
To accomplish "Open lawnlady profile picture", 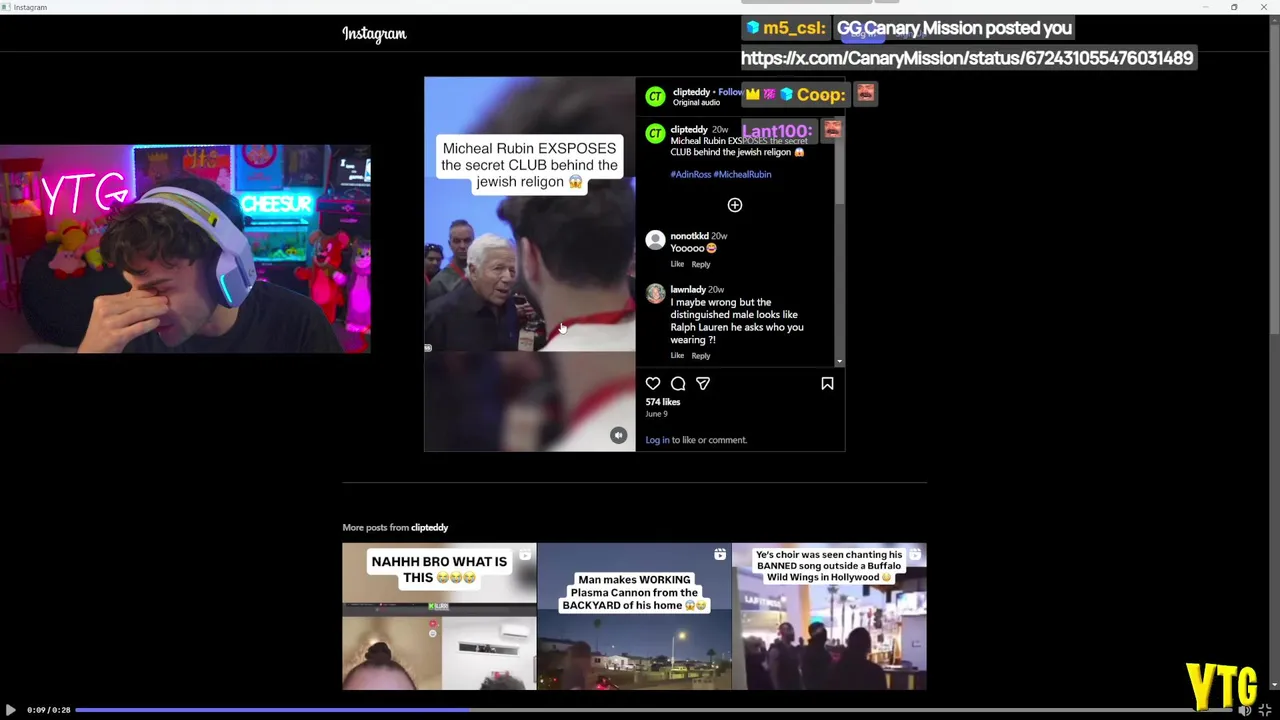I will tap(655, 293).
